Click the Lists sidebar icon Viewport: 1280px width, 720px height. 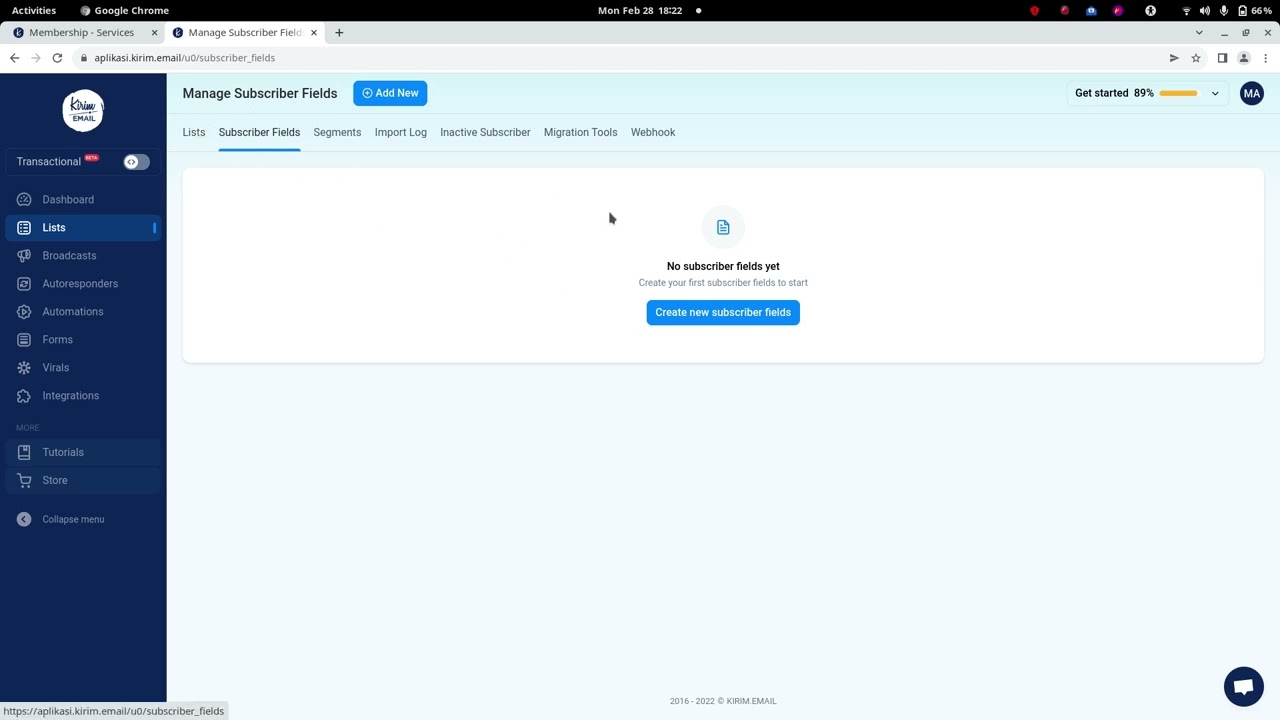(24, 228)
